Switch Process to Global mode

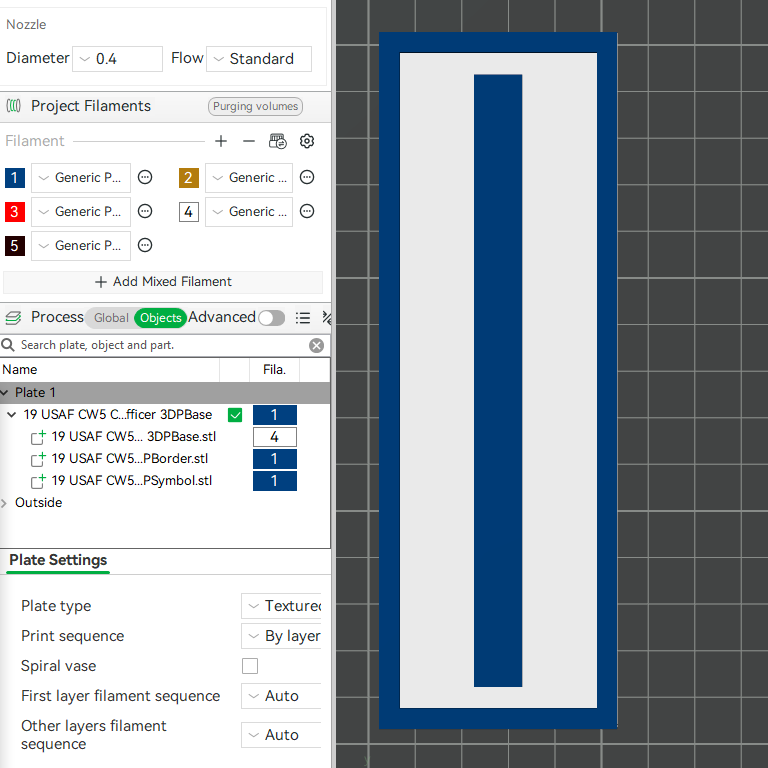pos(111,318)
